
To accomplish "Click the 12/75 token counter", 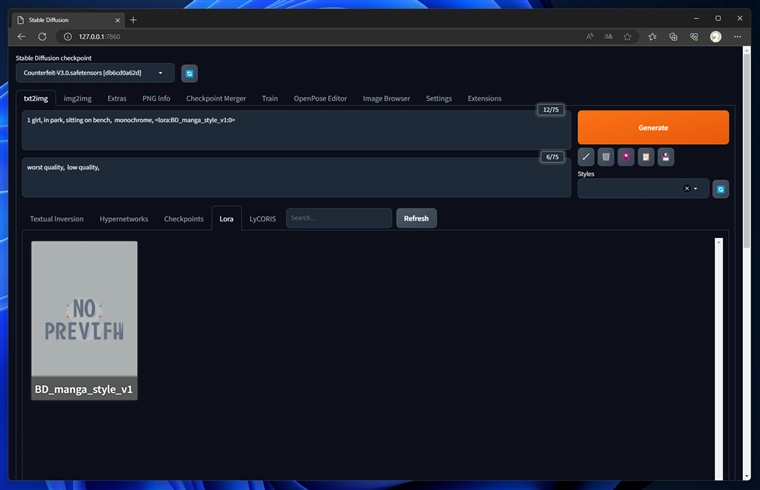I will [551, 110].
